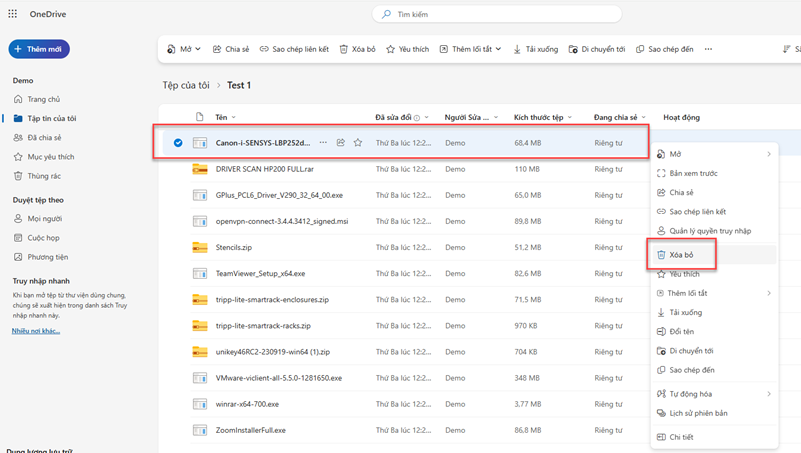Expand the Mở dropdown in the toolbar
This screenshot has height=453, width=801.
(x=185, y=49)
